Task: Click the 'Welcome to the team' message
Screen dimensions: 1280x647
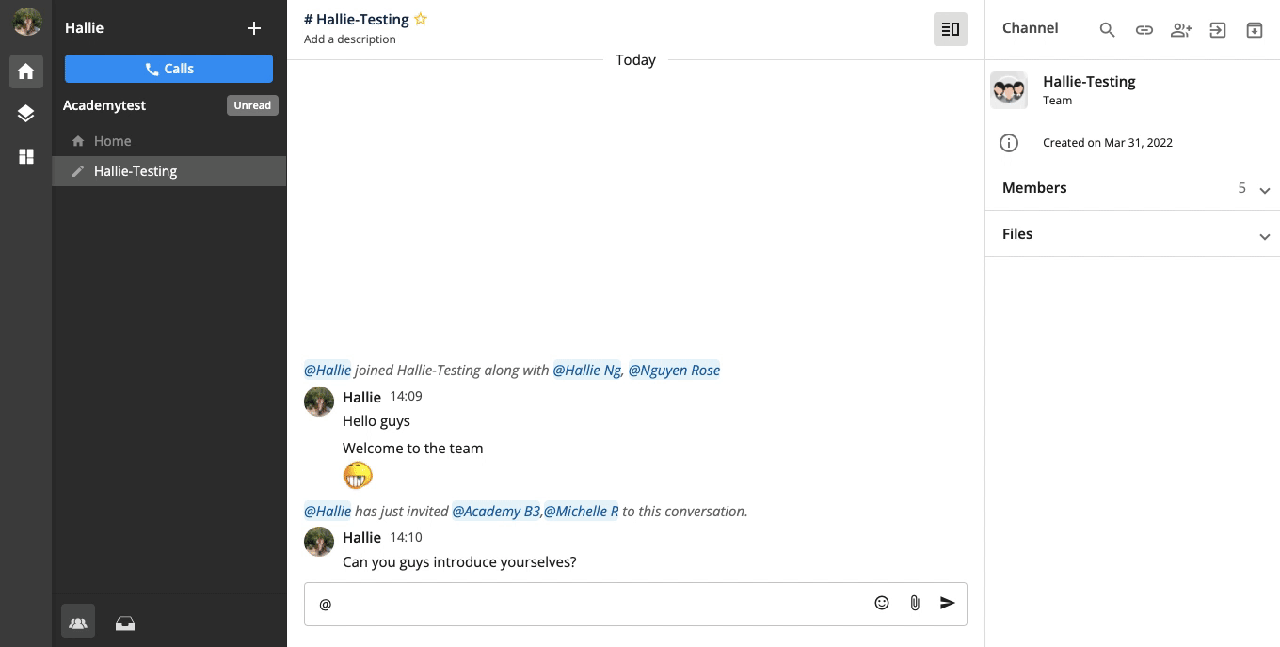Action: [413, 448]
